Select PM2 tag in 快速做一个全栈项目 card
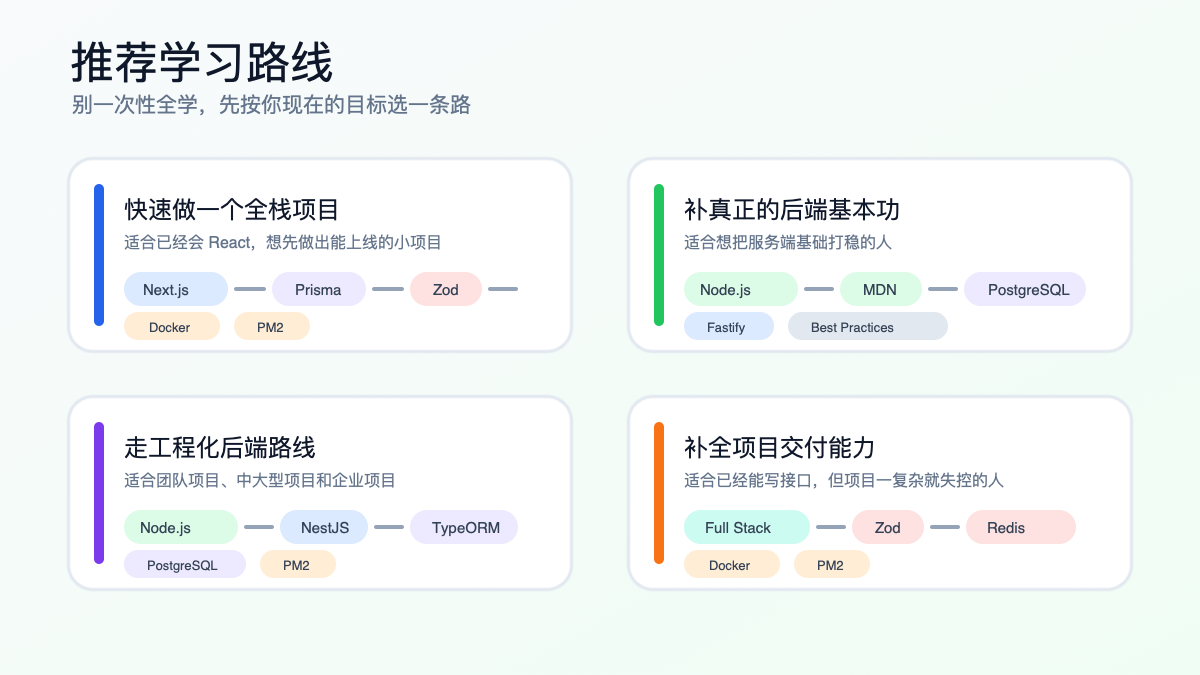This screenshot has height=675, width=1200. (272, 326)
